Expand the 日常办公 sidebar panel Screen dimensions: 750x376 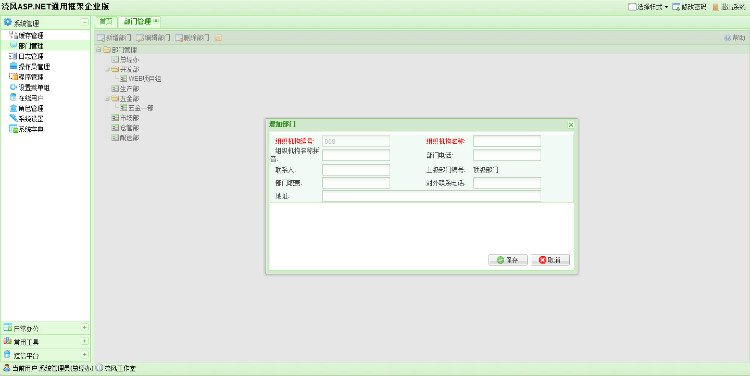click(x=85, y=328)
